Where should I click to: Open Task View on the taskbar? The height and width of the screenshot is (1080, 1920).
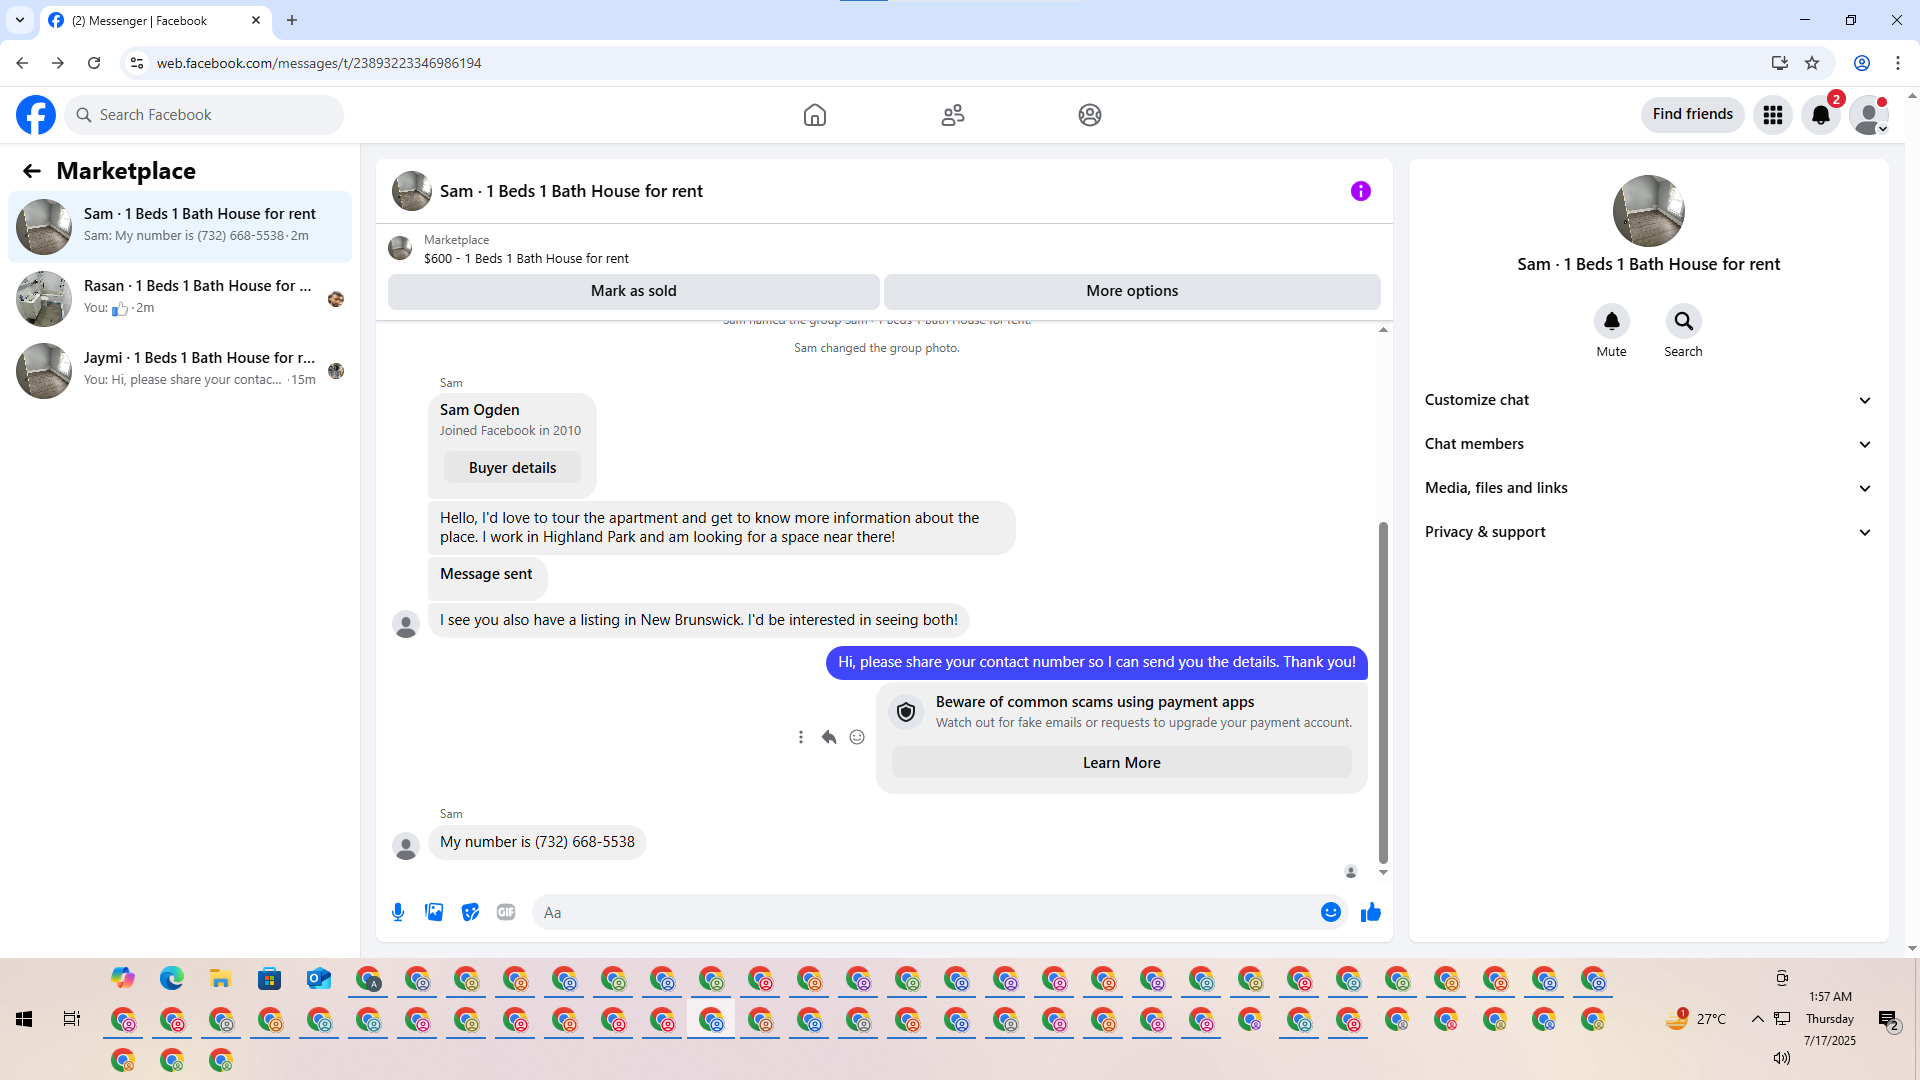pos(72,1019)
